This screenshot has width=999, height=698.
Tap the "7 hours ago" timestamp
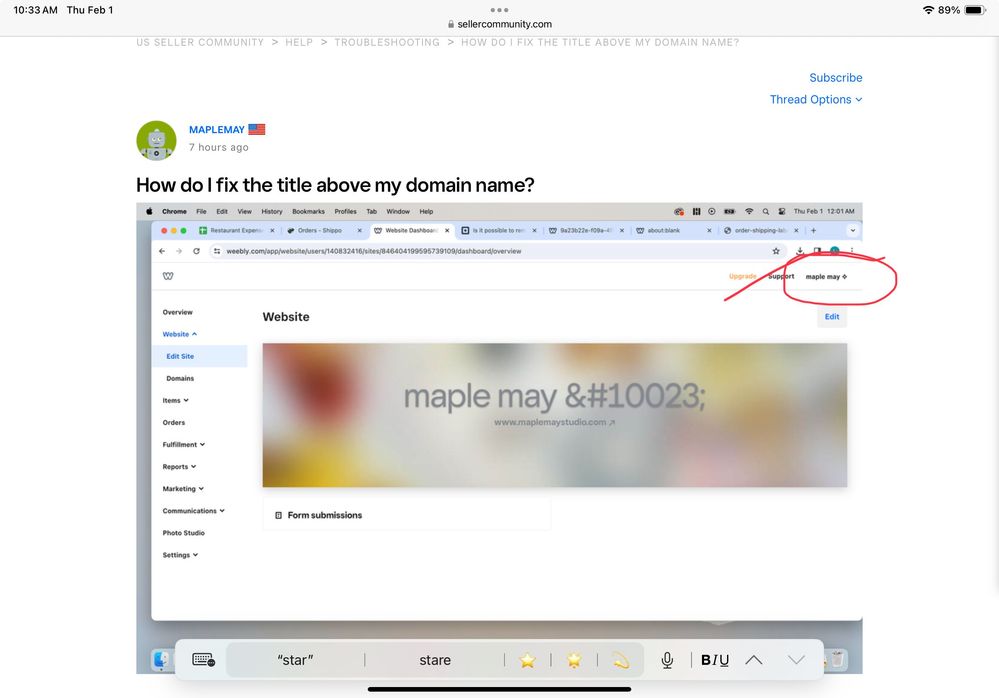219,147
